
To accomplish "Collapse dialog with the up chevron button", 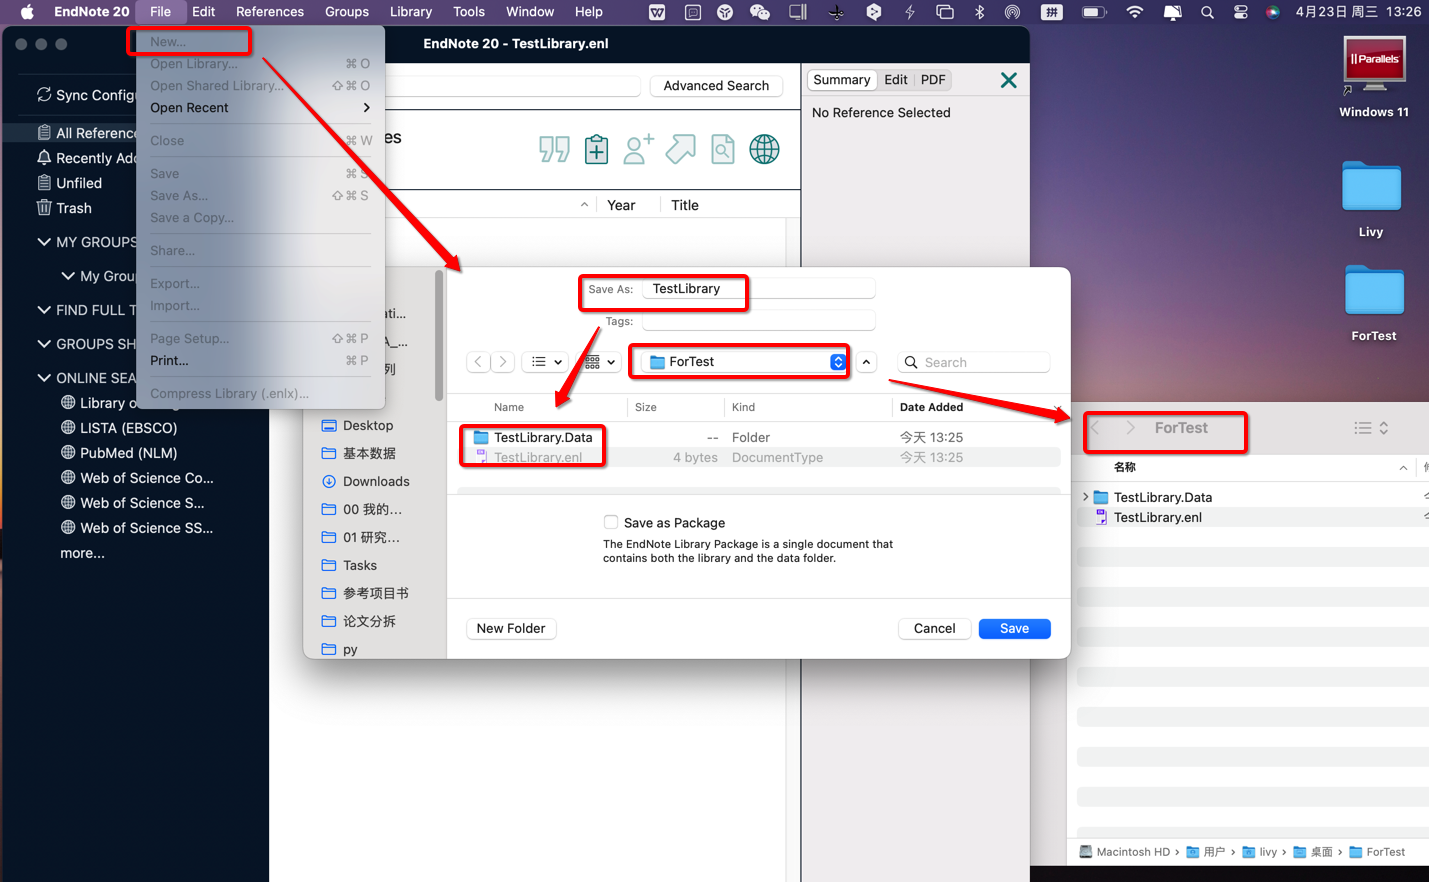I will point(866,362).
